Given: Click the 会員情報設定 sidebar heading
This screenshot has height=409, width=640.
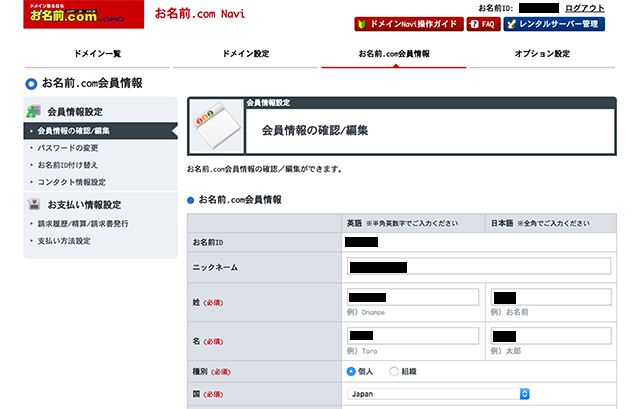Looking at the screenshot, I should [x=75, y=112].
